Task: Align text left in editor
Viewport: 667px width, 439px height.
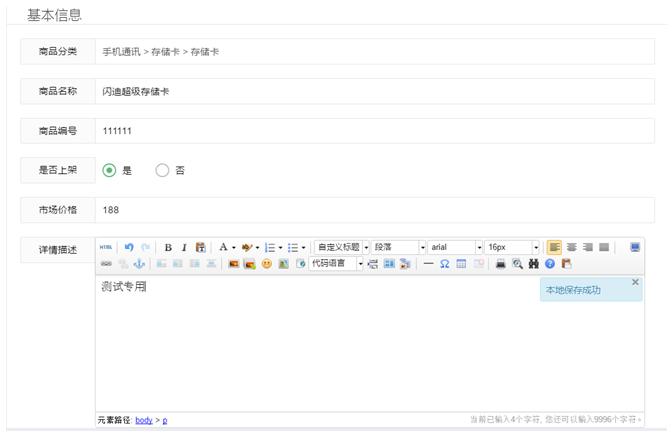Action: 554,247
